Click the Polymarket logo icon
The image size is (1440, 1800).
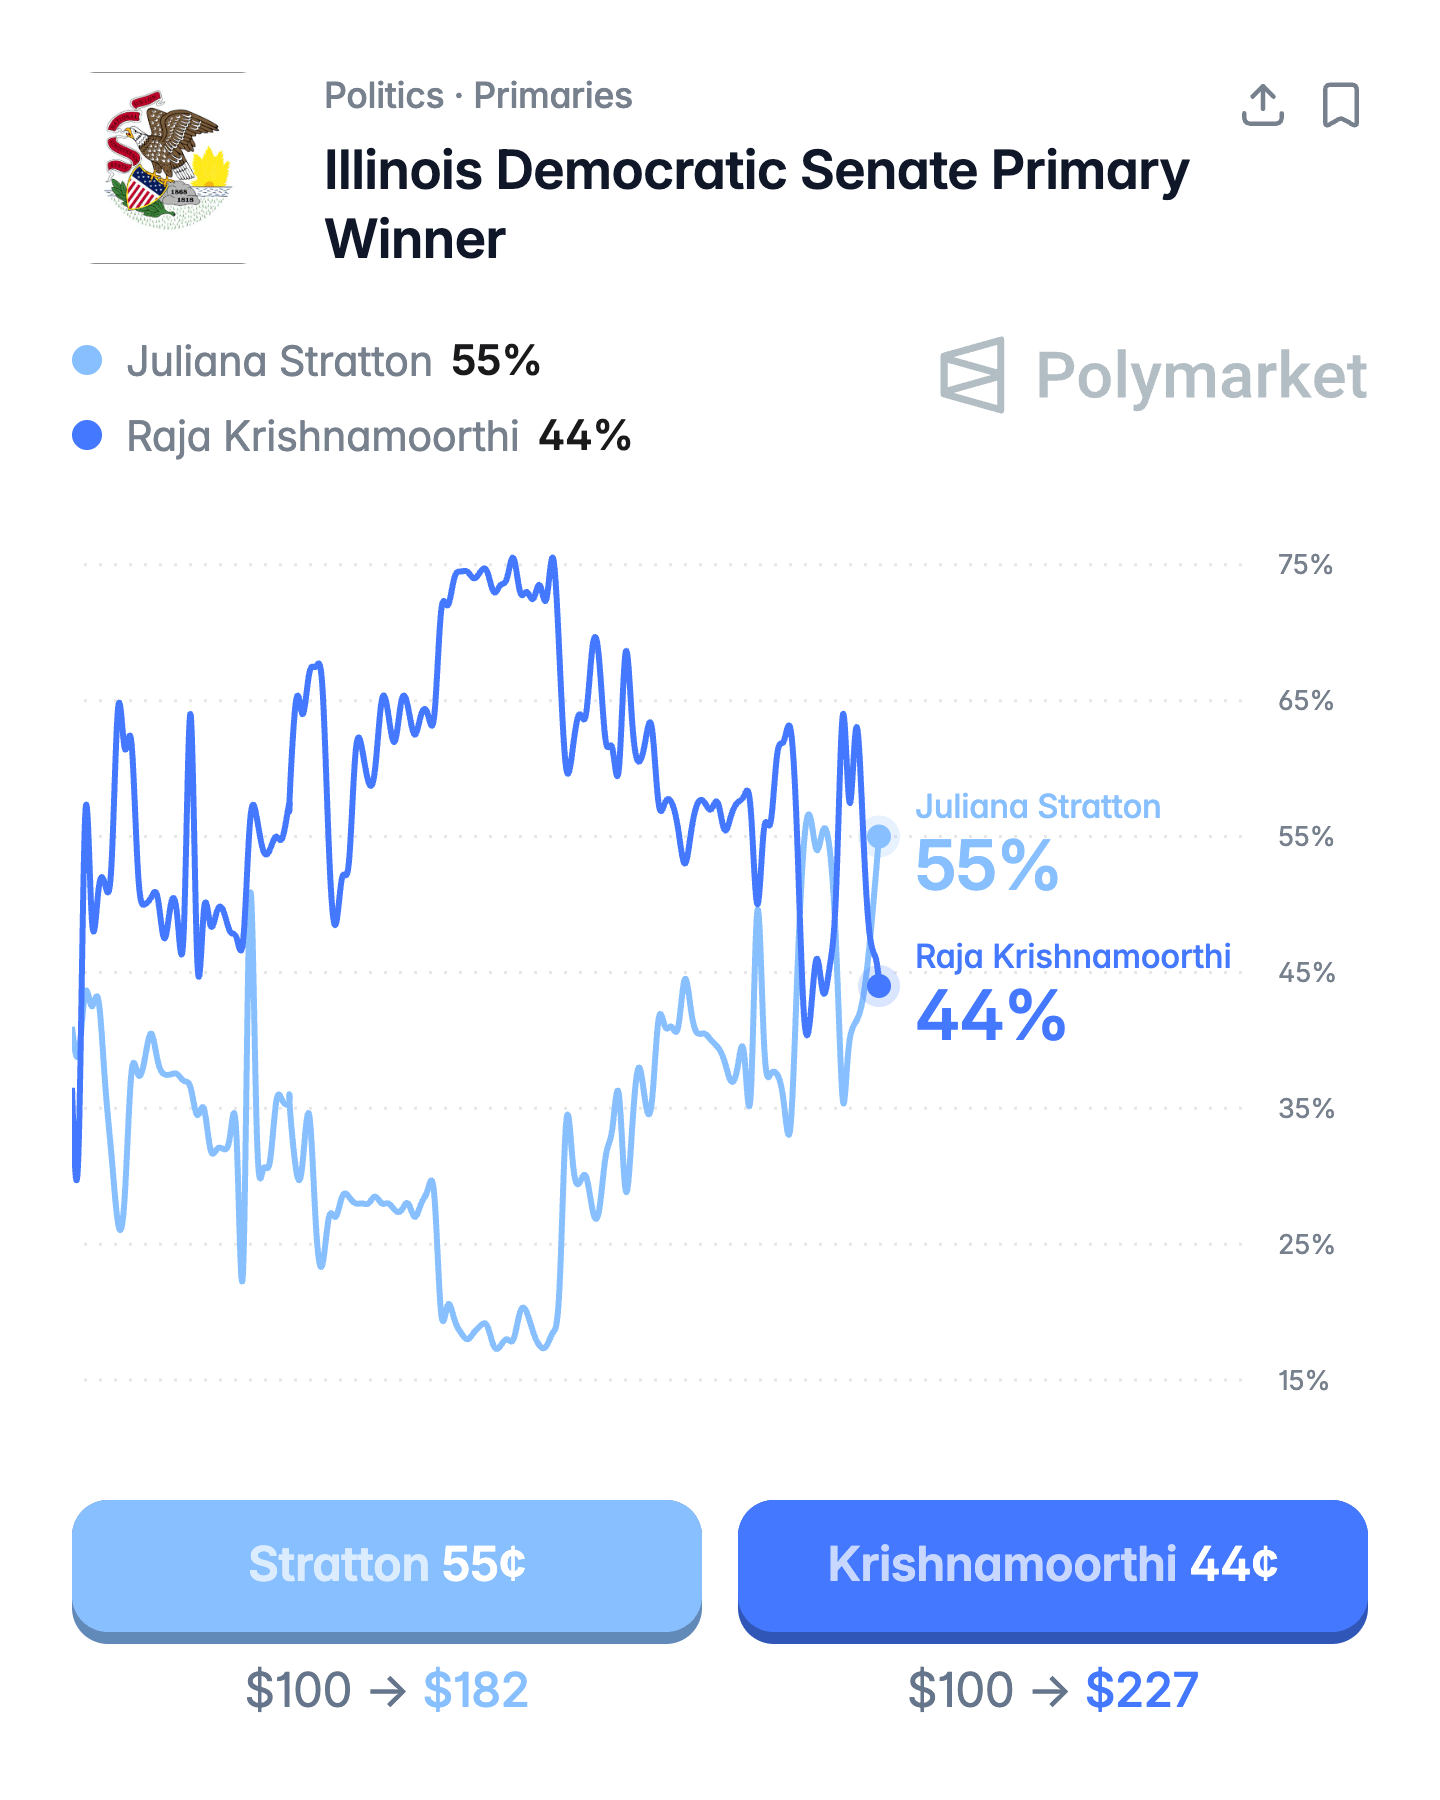pyautogui.click(x=972, y=375)
